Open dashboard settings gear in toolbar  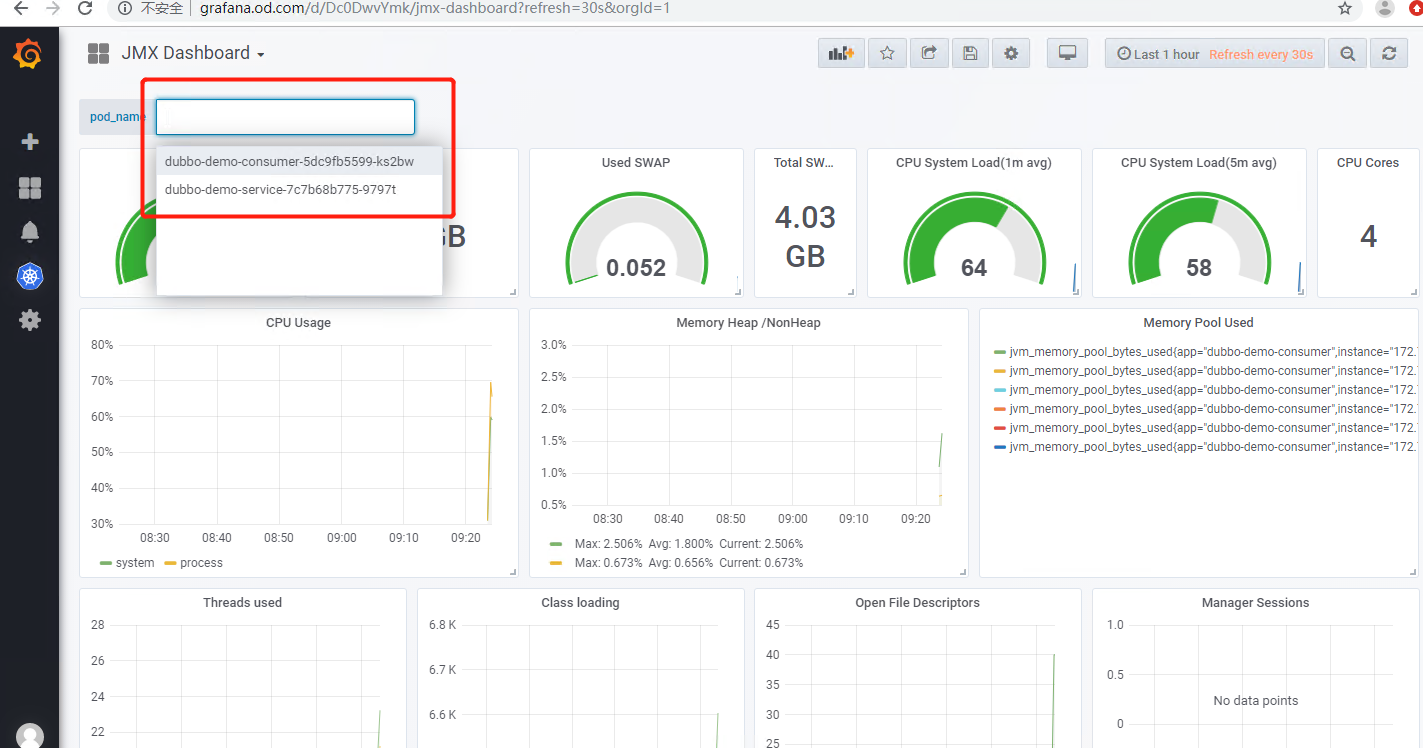1011,54
